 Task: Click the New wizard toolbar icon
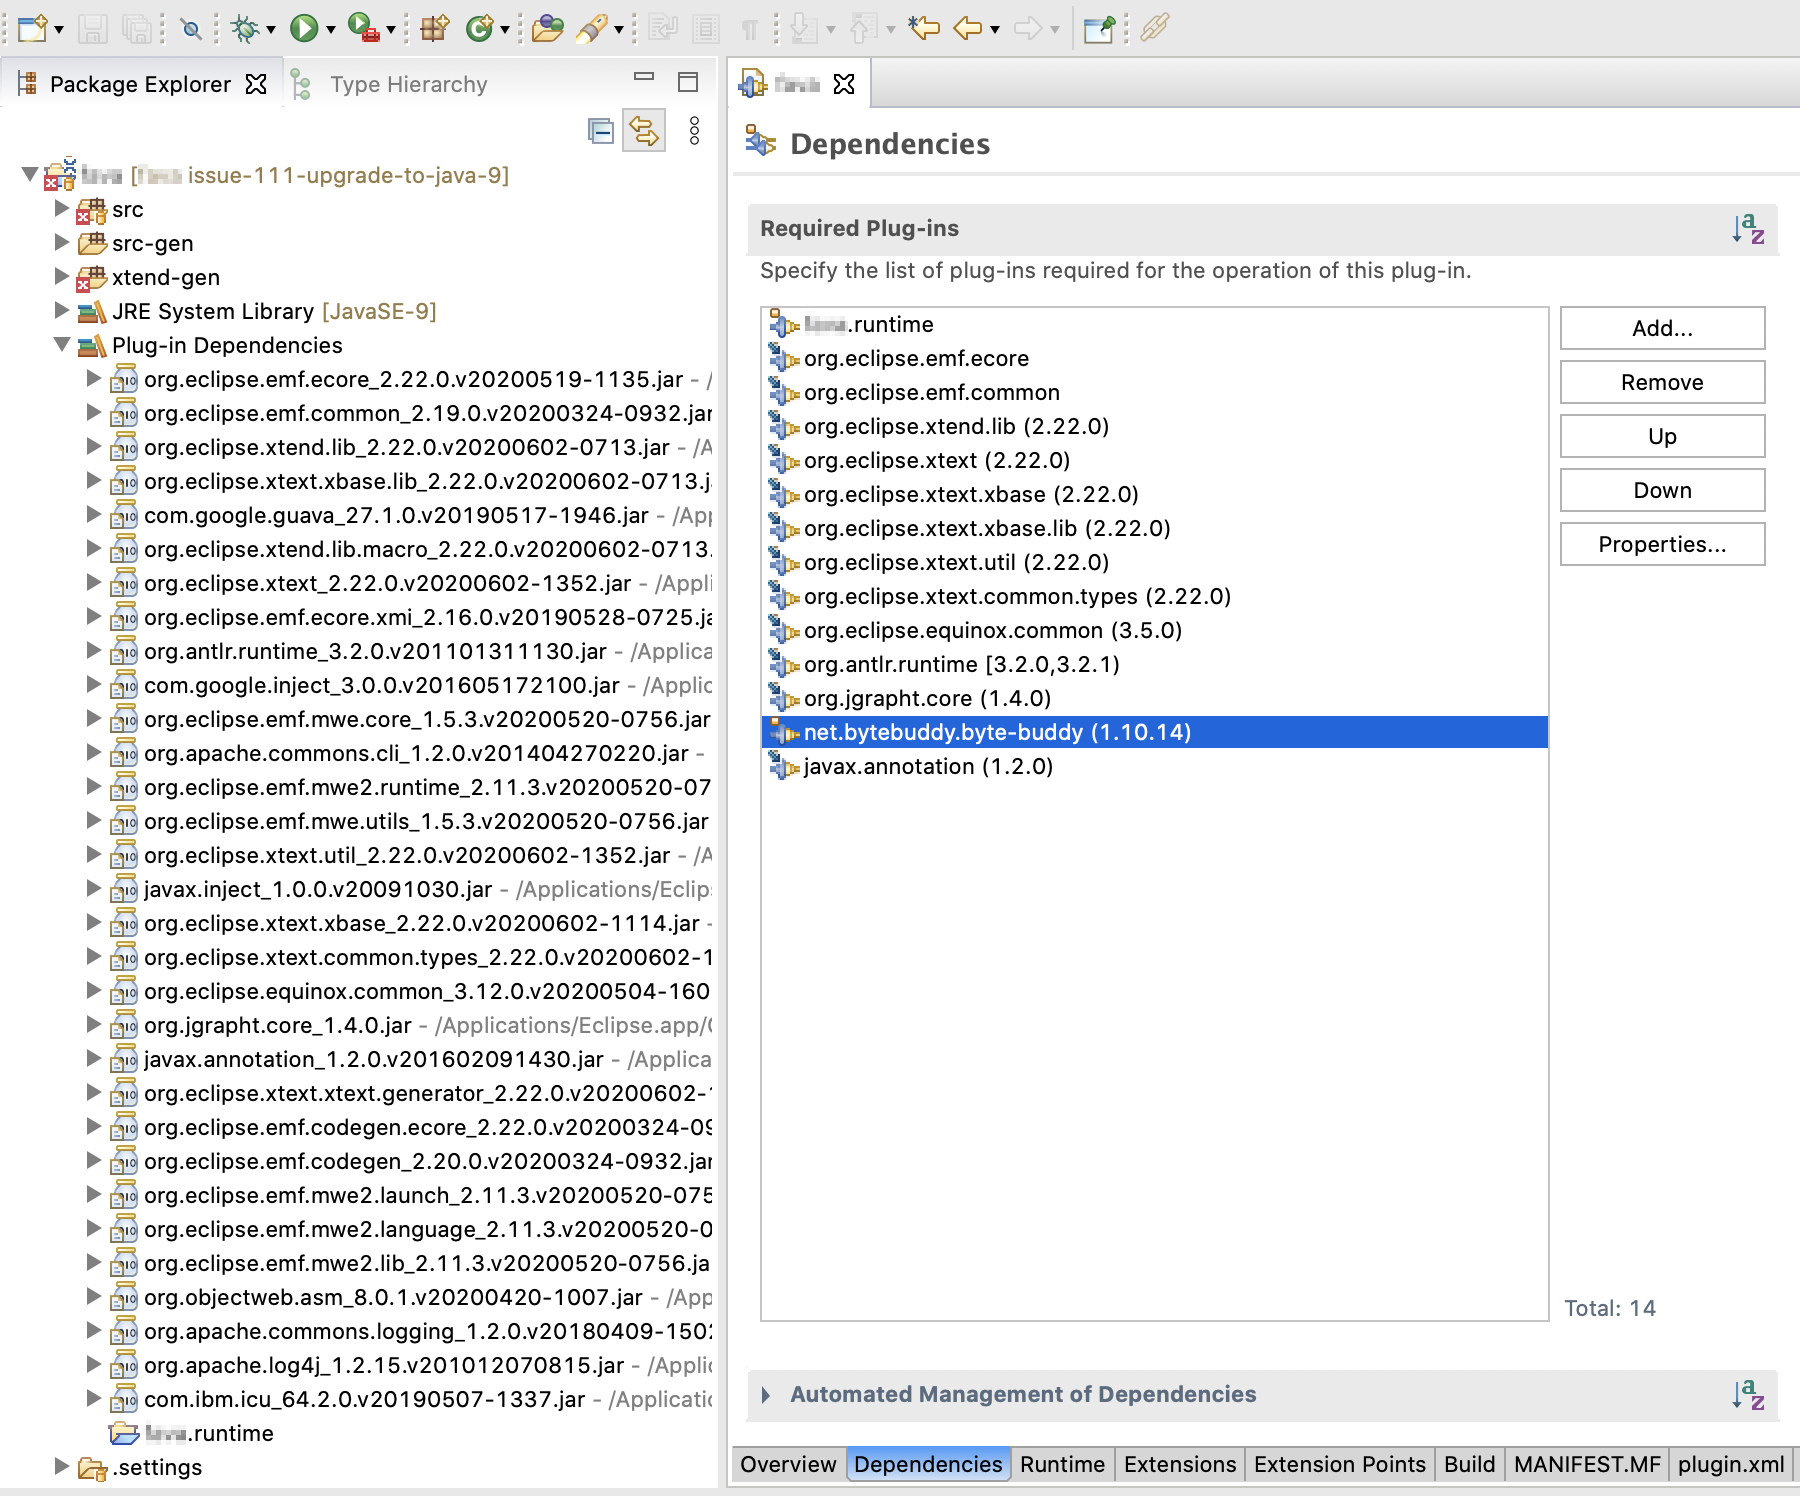pyautogui.click(x=32, y=28)
